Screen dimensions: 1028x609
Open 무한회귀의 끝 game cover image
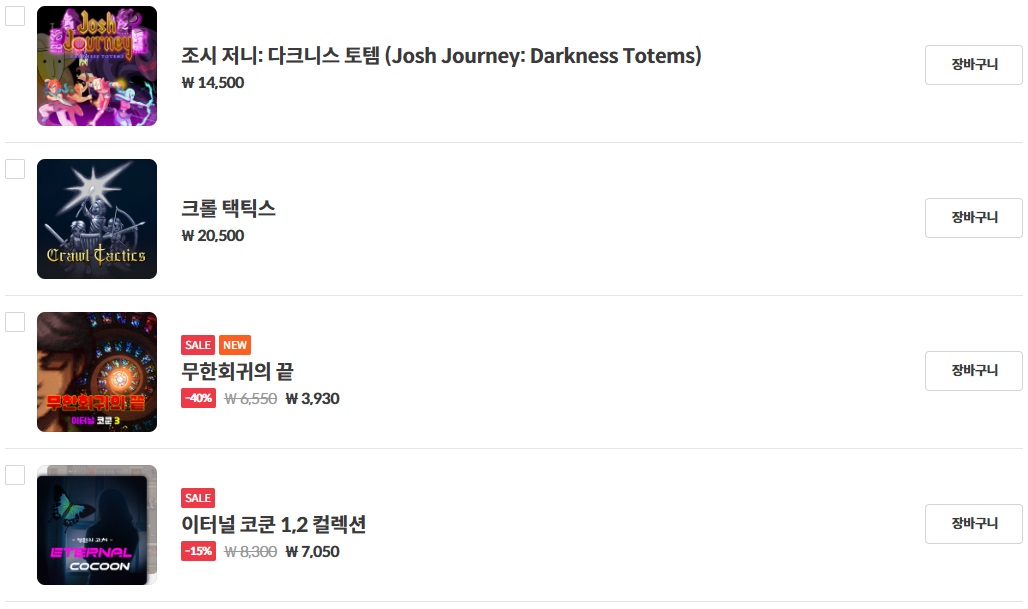tap(97, 372)
